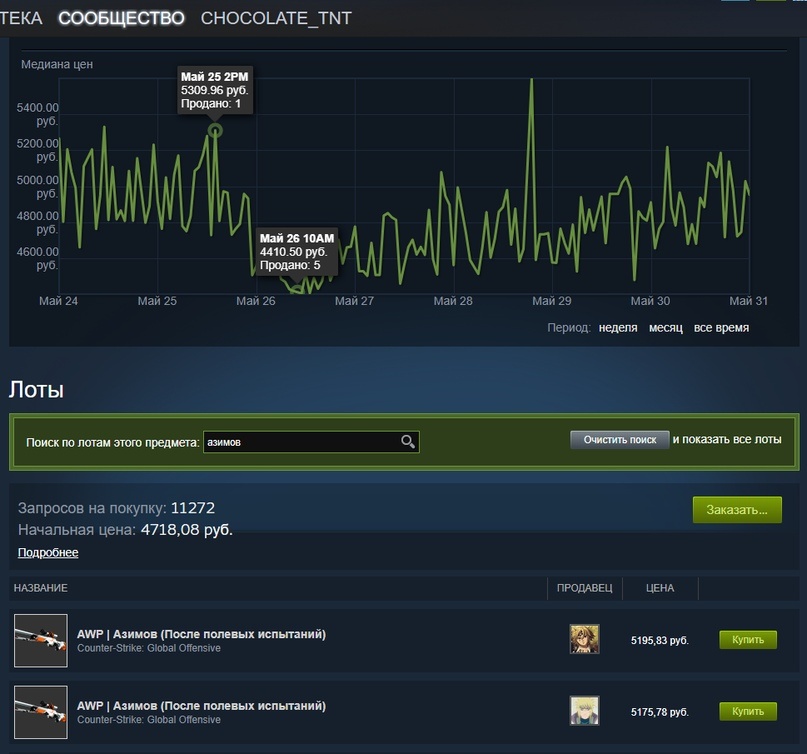Set chart period to месяц
807x754 pixels.
click(665, 328)
